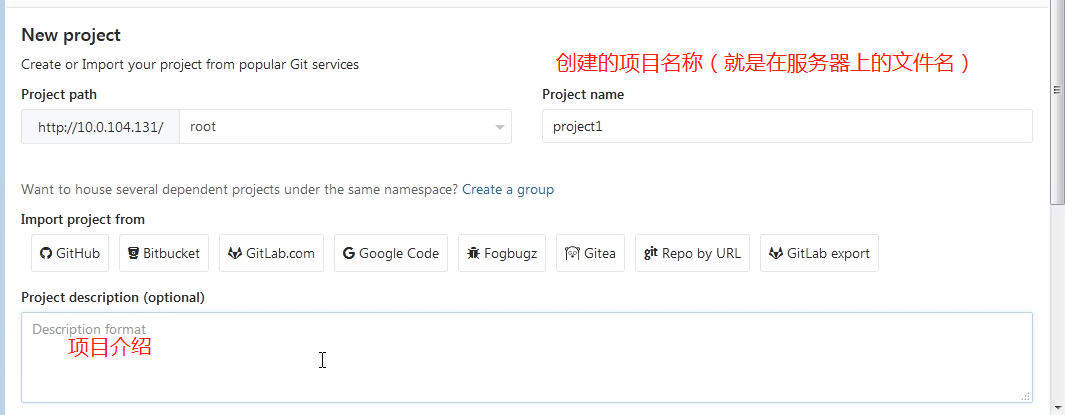Click the http://10.0.104.131/ path prefix

tap(101, 127)
